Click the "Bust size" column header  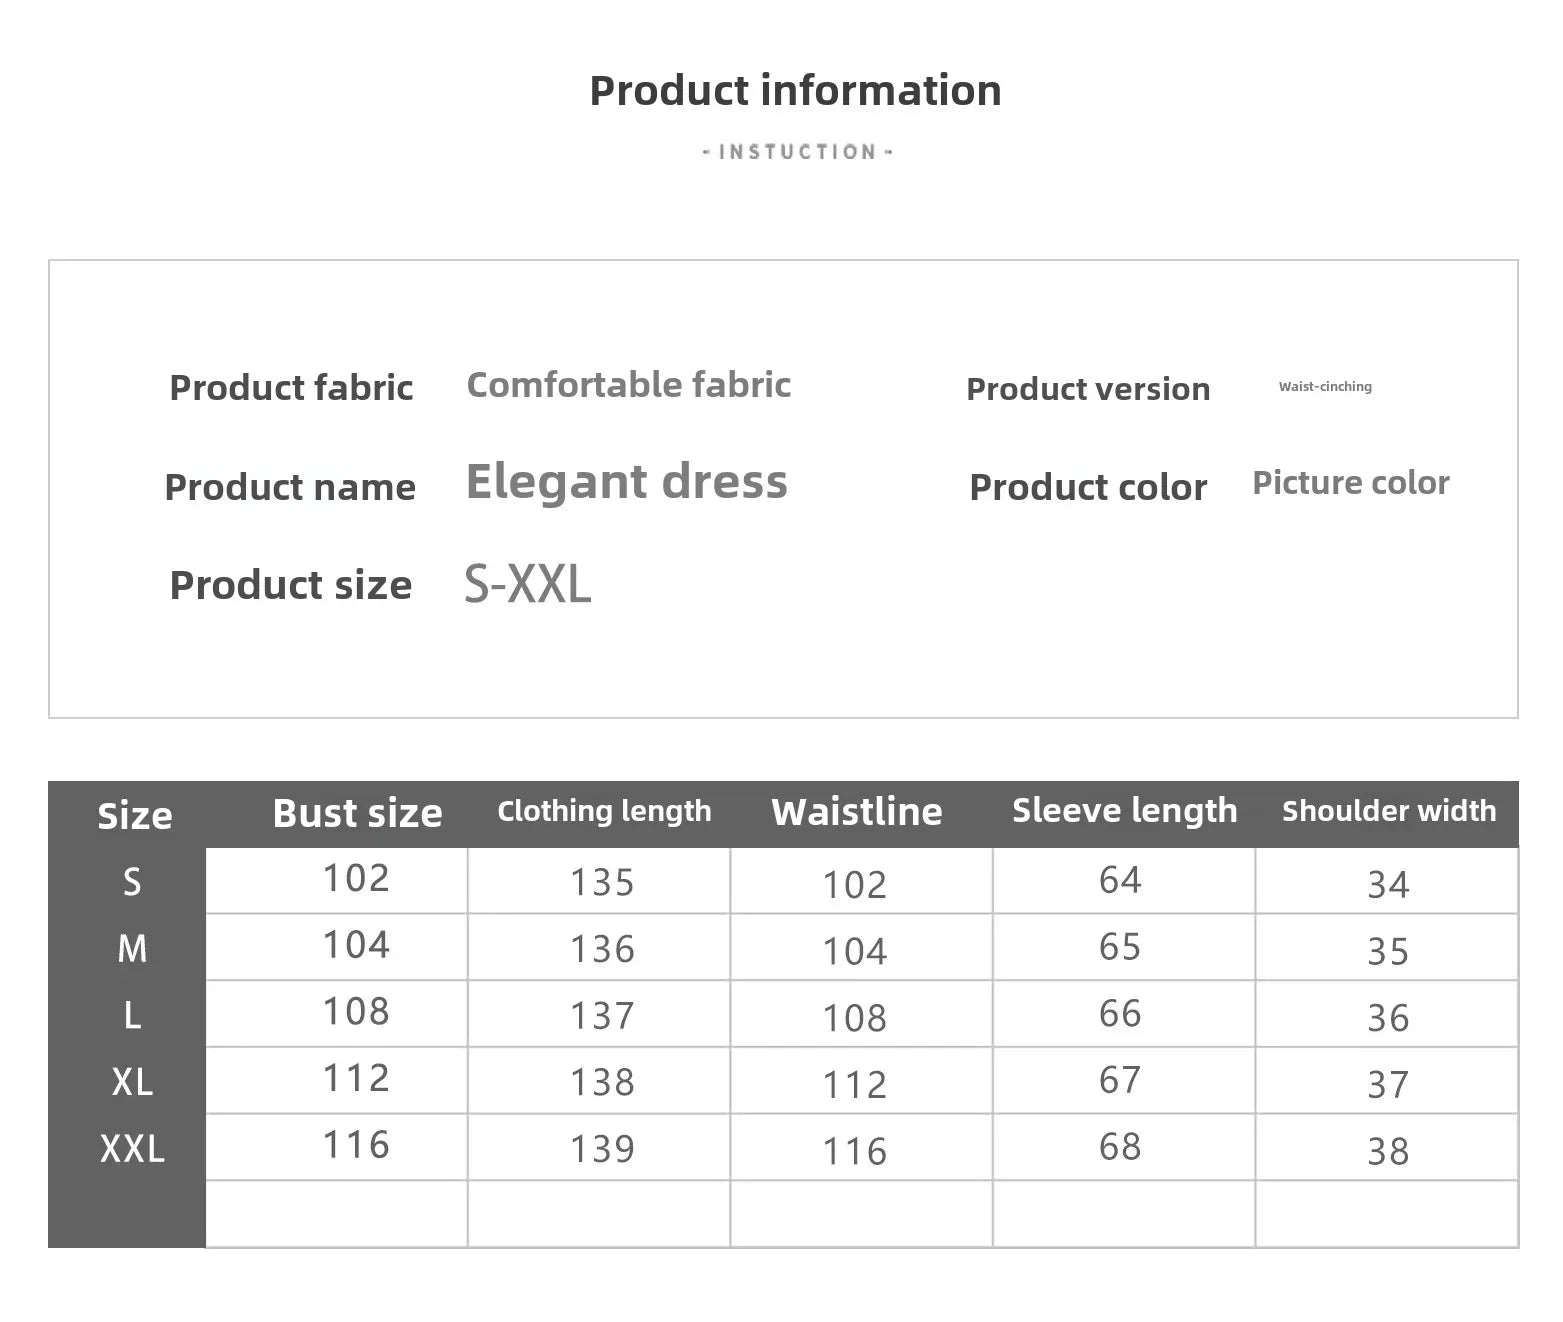click(x=357, y=813)
